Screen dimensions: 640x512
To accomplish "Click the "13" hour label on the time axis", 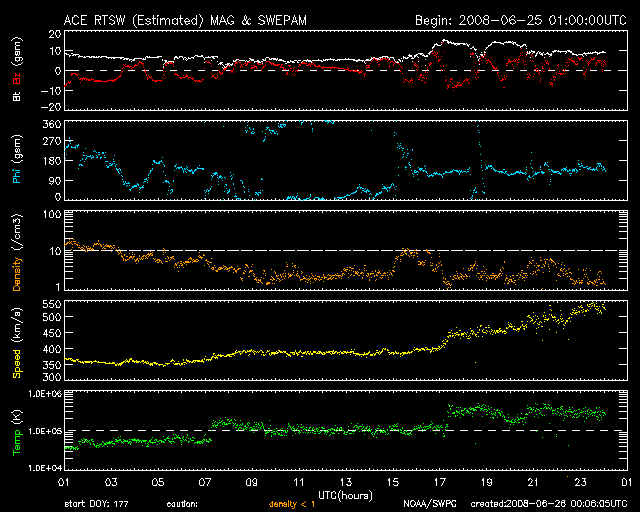I will click(x=346, y=483).
